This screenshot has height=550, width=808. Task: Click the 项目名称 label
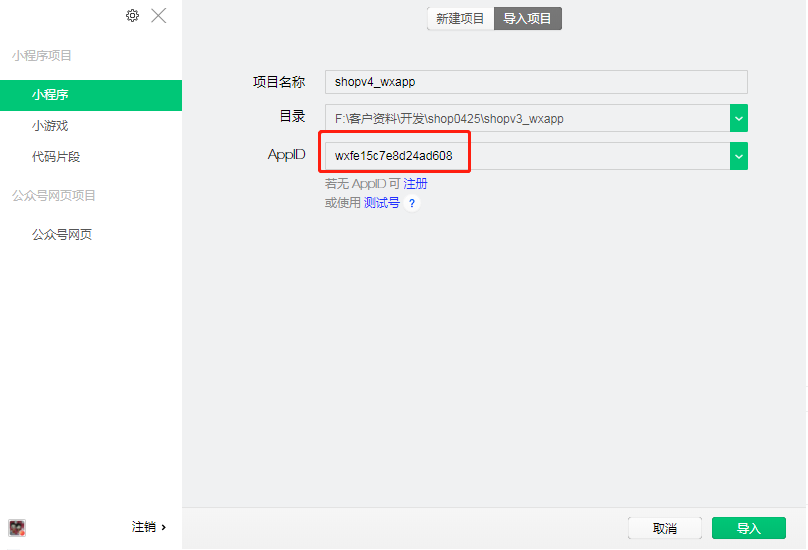279,82
